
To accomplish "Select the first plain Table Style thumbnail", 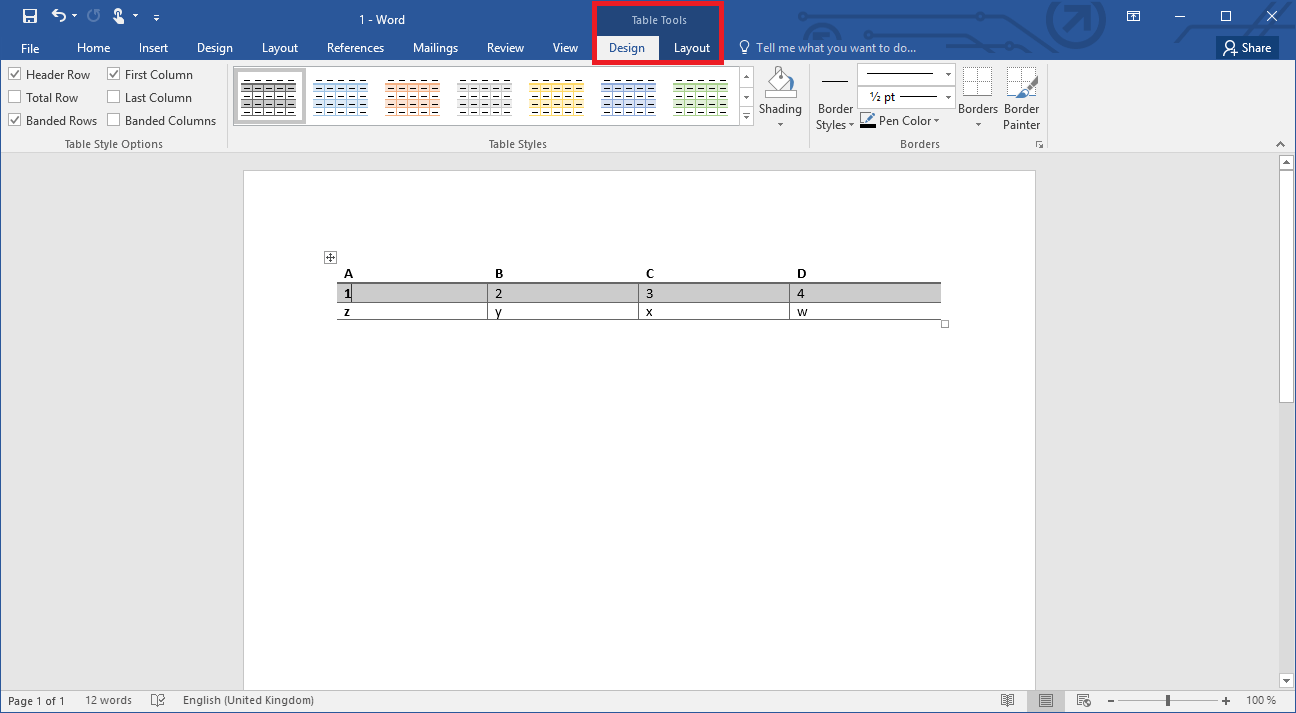I will pyautogui.click(x=269, y=95).
